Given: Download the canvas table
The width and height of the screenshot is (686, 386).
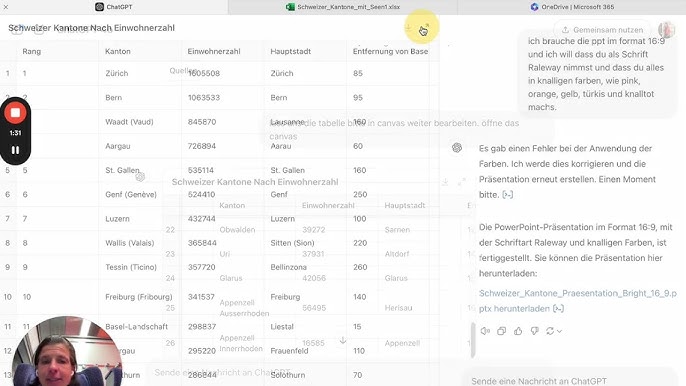Looking at the screenshot, I should (408, 28).
